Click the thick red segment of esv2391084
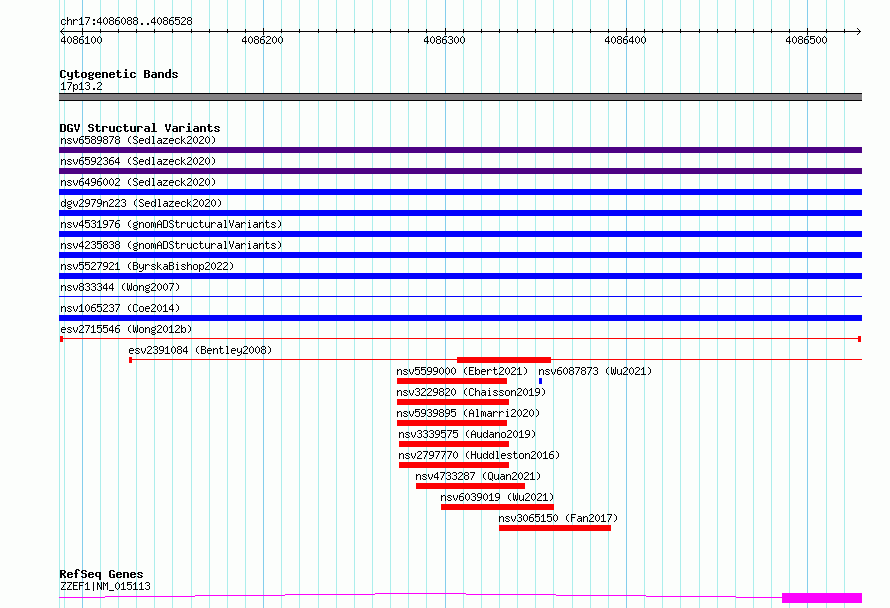This screenshot has width=890, height=608. click(x=504, y=360)
